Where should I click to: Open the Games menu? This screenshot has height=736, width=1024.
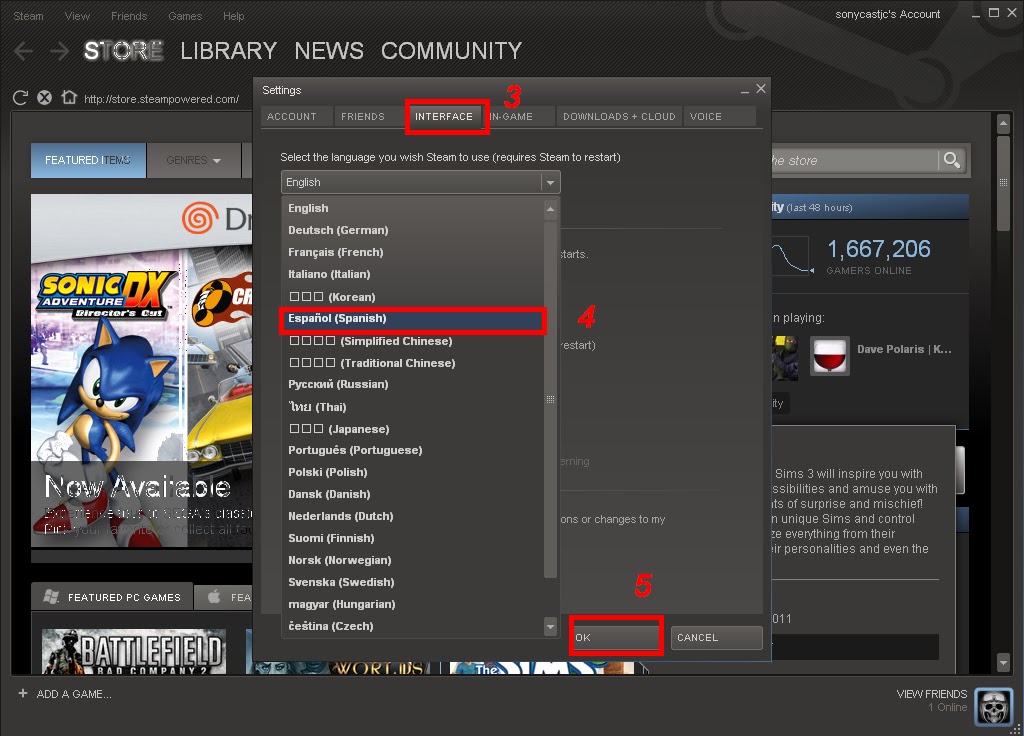[185, 16]
